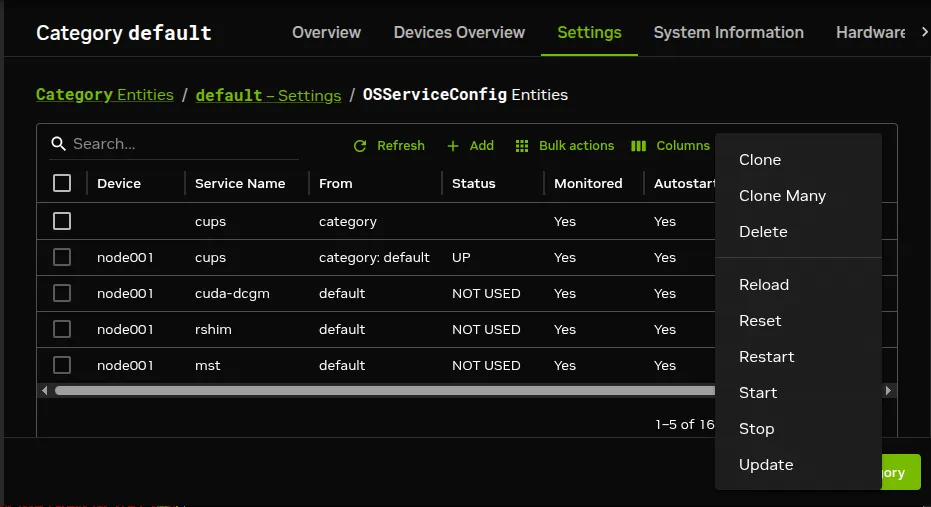931x507 pixels.
Task: Pick Reset from the context menu
Action: coord(798,321)
